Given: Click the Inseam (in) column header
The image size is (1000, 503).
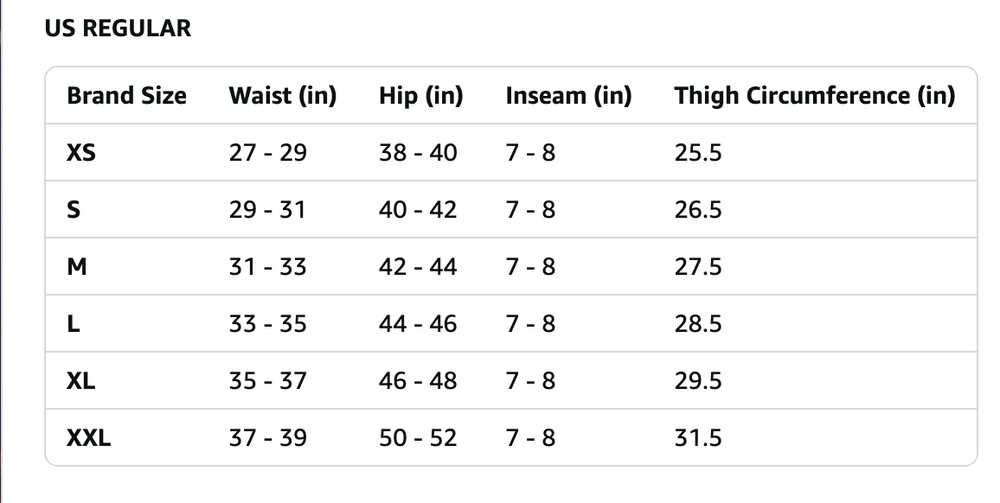Looking at the screenshot, I should 569,96.
